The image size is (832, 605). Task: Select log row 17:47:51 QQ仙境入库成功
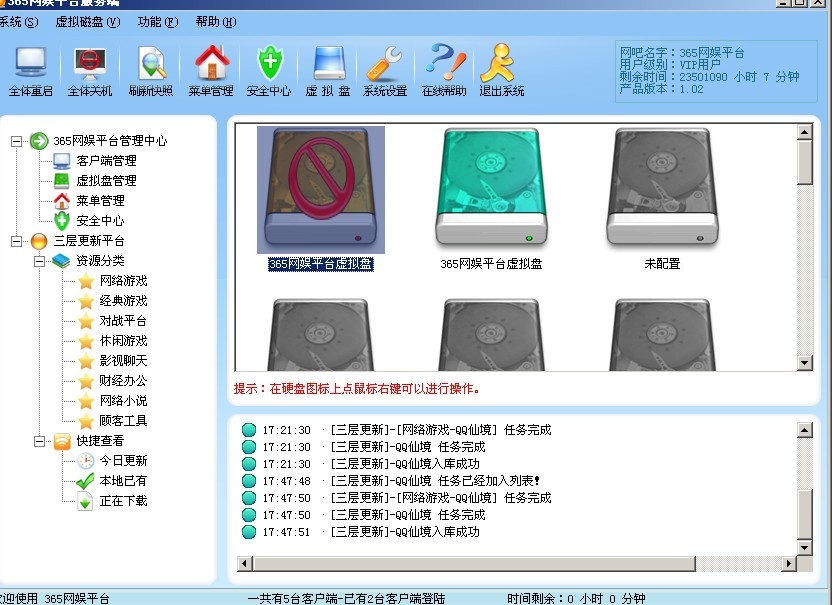click(x=361, y=532)
